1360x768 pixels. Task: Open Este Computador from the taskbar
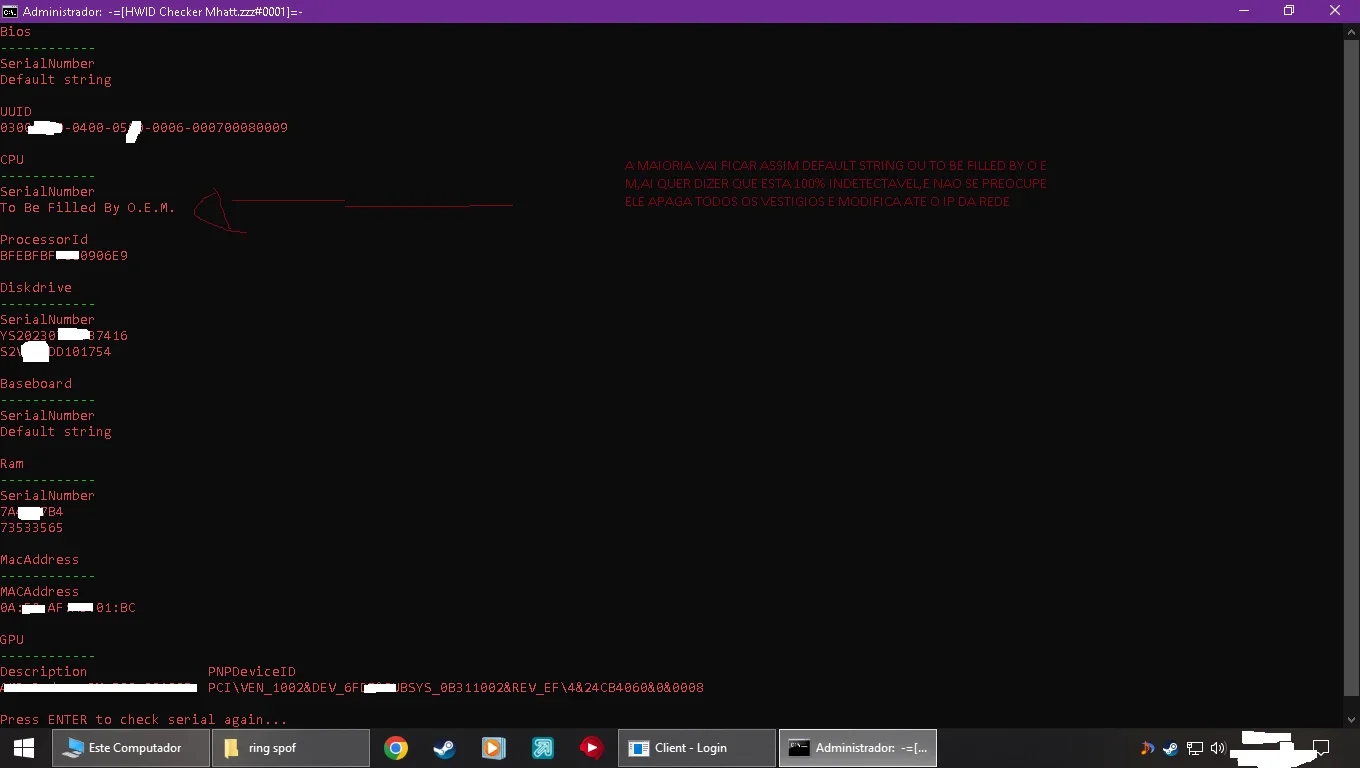click(x=132, y=748)
